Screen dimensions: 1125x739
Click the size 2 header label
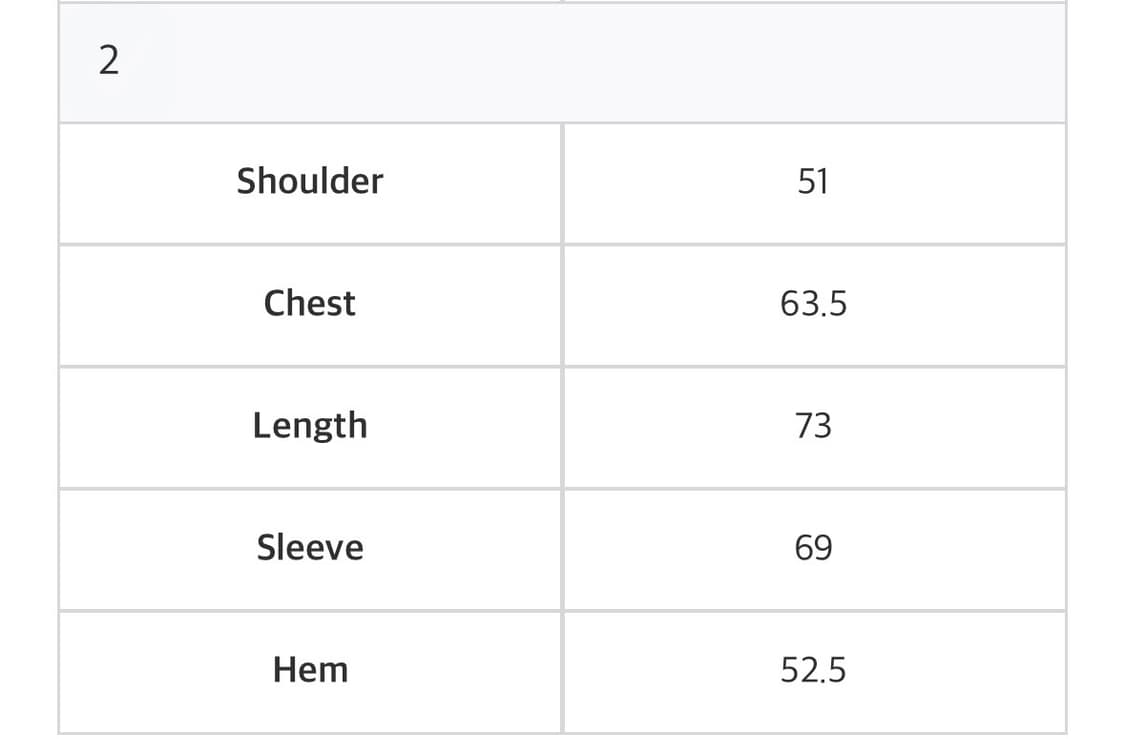(109, 62)
